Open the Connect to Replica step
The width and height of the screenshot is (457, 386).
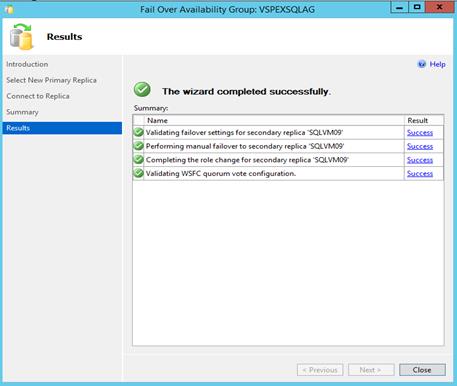click(38, 96)
